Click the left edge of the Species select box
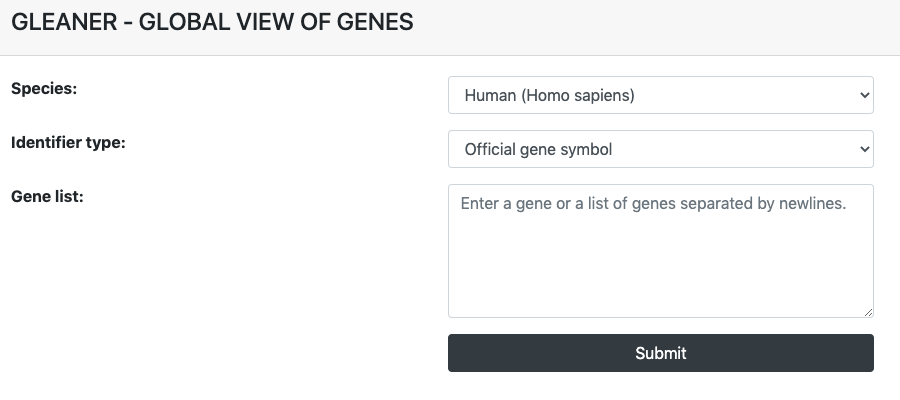This screenshot has height=400, width=900. click(x=453, y=95)
